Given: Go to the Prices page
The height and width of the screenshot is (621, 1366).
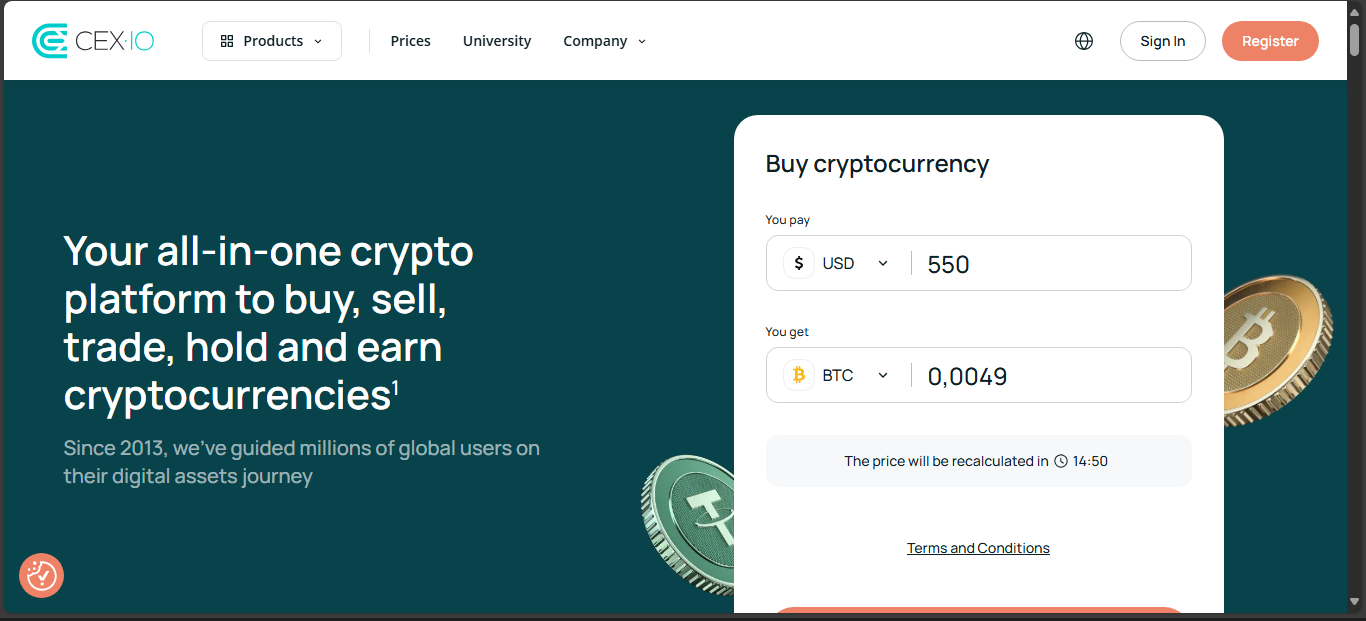Looking at the screenshot, I should [410, 41].
